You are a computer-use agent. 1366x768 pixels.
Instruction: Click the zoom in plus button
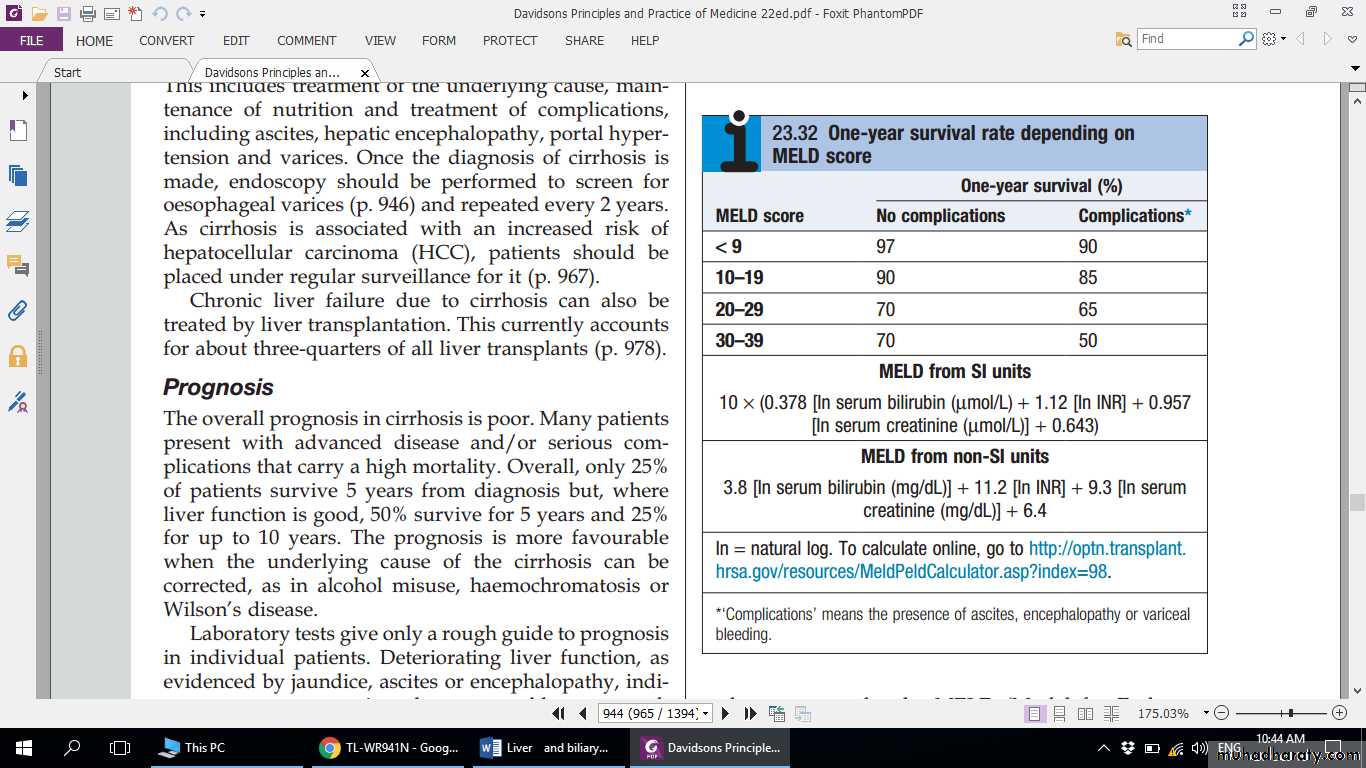(x=1340, y=713)
